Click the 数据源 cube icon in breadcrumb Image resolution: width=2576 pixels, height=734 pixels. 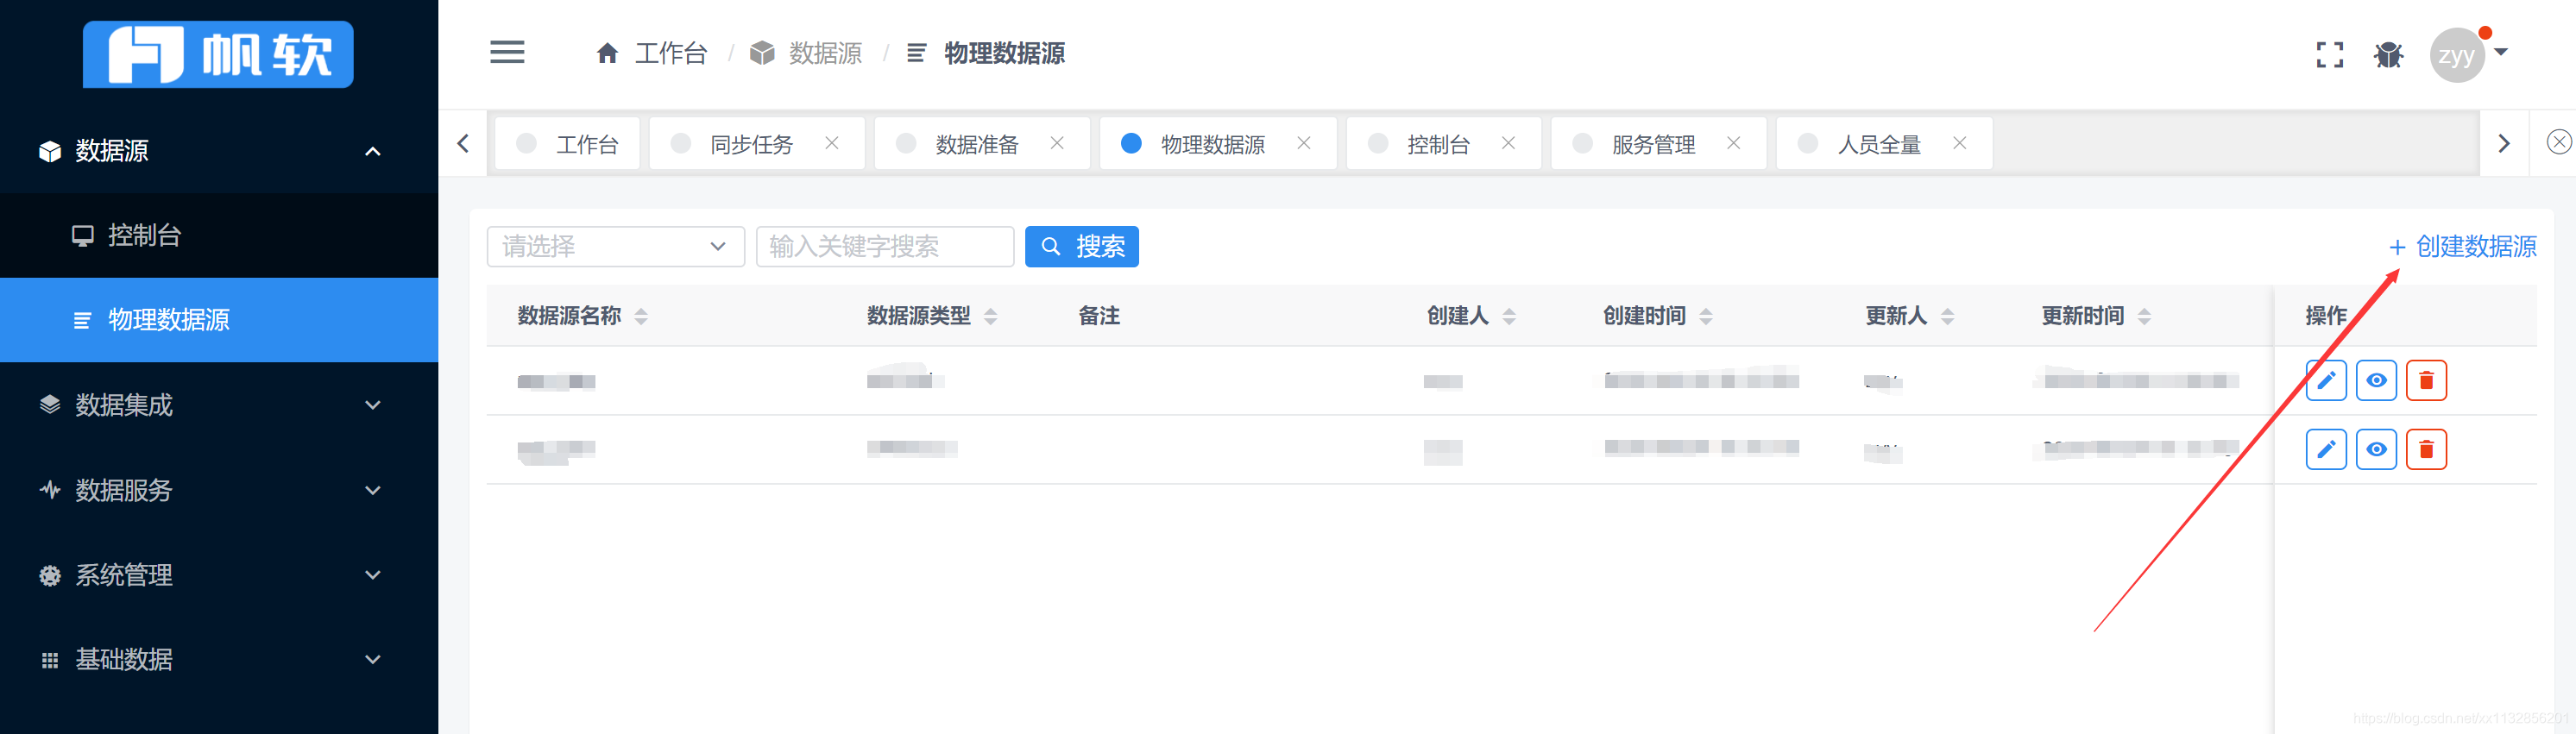pyautogui.click(x=762, y=53)
